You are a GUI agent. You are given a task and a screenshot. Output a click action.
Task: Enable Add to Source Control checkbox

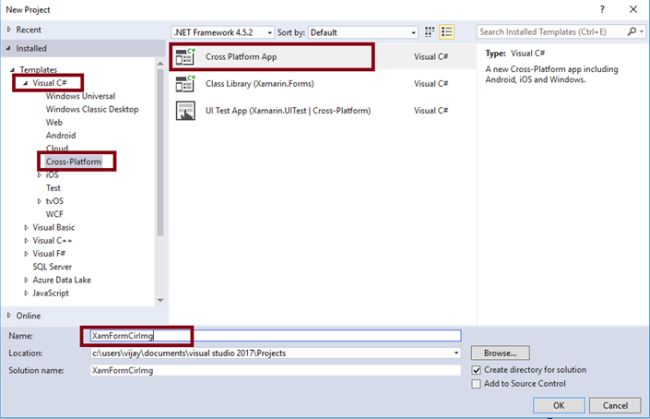point(476,384)
